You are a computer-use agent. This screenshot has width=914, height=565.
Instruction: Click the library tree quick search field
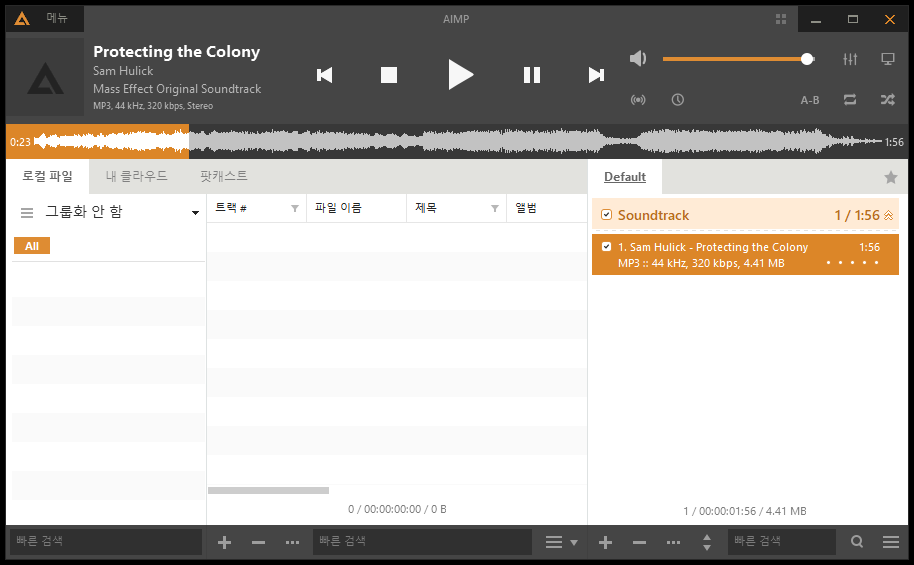(106, 542)
